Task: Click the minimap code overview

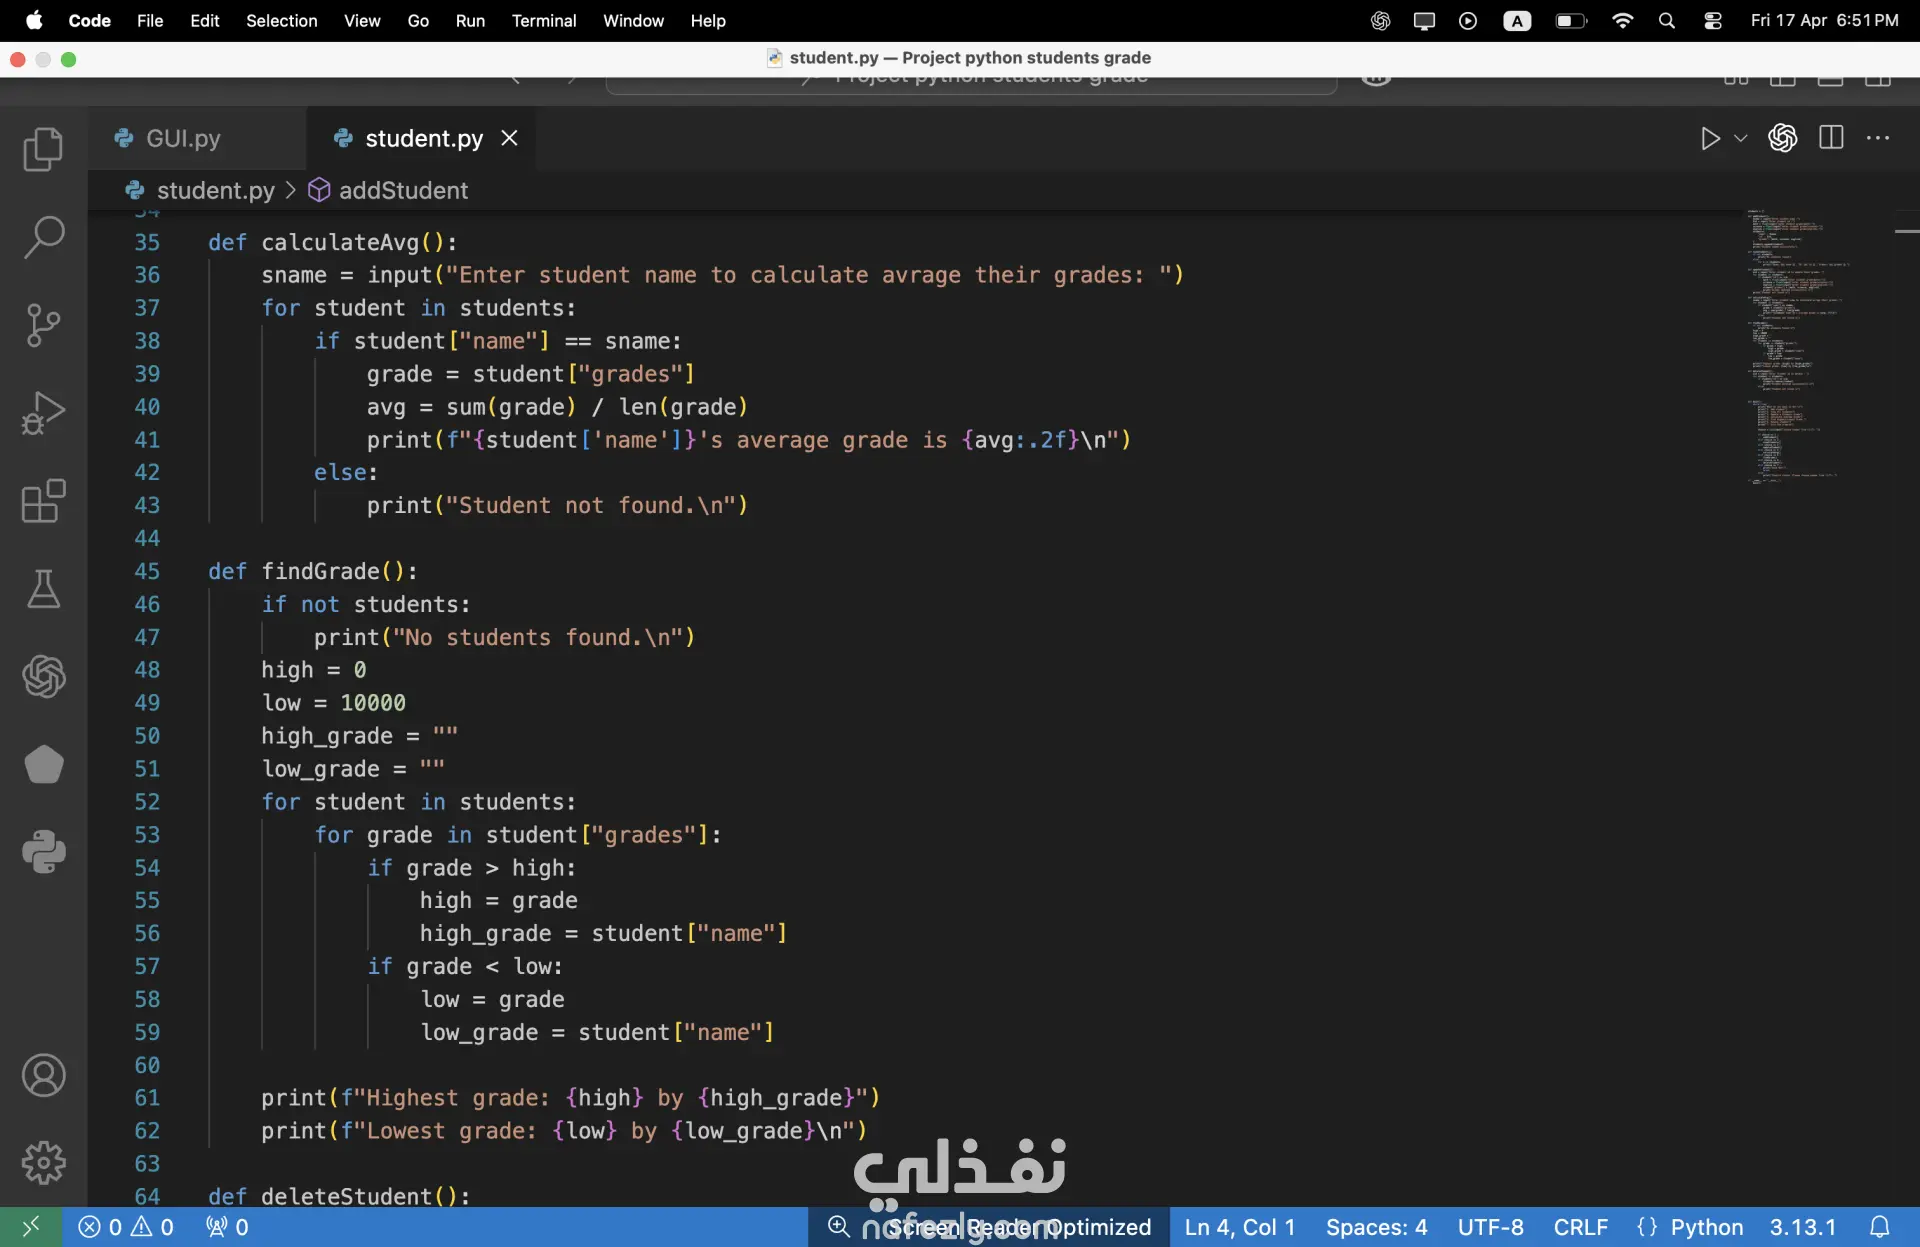Action: click(x=1800, y=347)
